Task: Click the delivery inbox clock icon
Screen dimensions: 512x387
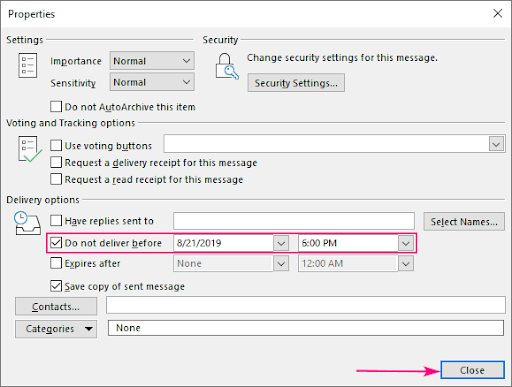Action: (28, 223)
